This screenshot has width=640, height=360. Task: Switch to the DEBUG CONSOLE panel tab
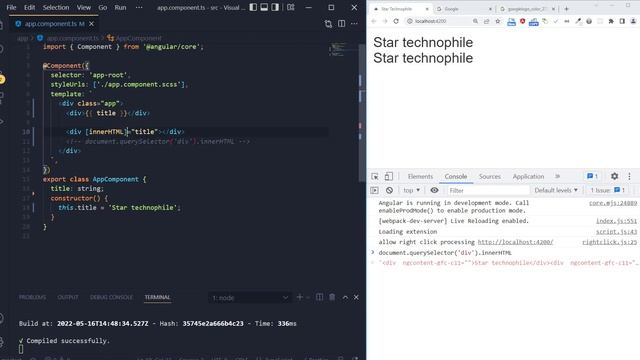click(111, 297)
